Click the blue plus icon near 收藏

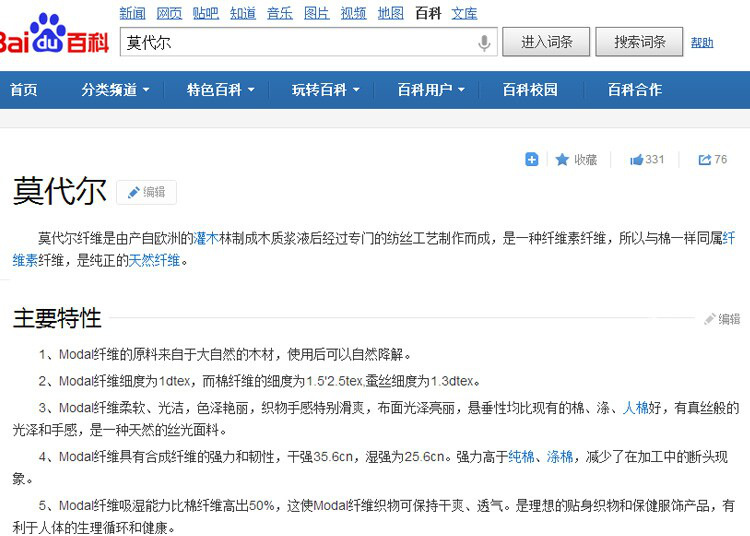532,159
